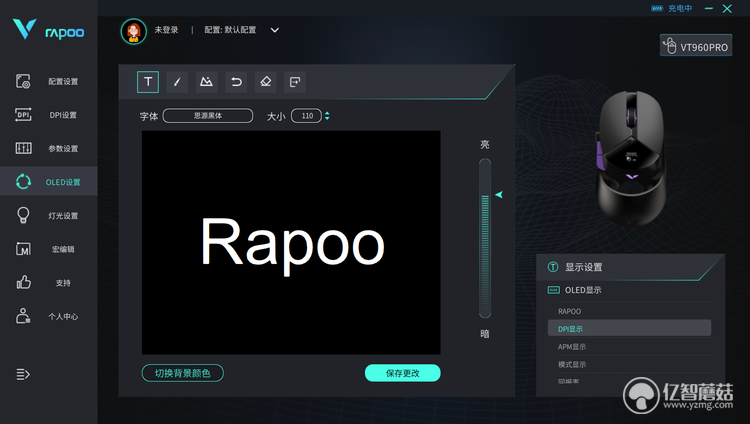Select the eraser tool

point(266,82)
